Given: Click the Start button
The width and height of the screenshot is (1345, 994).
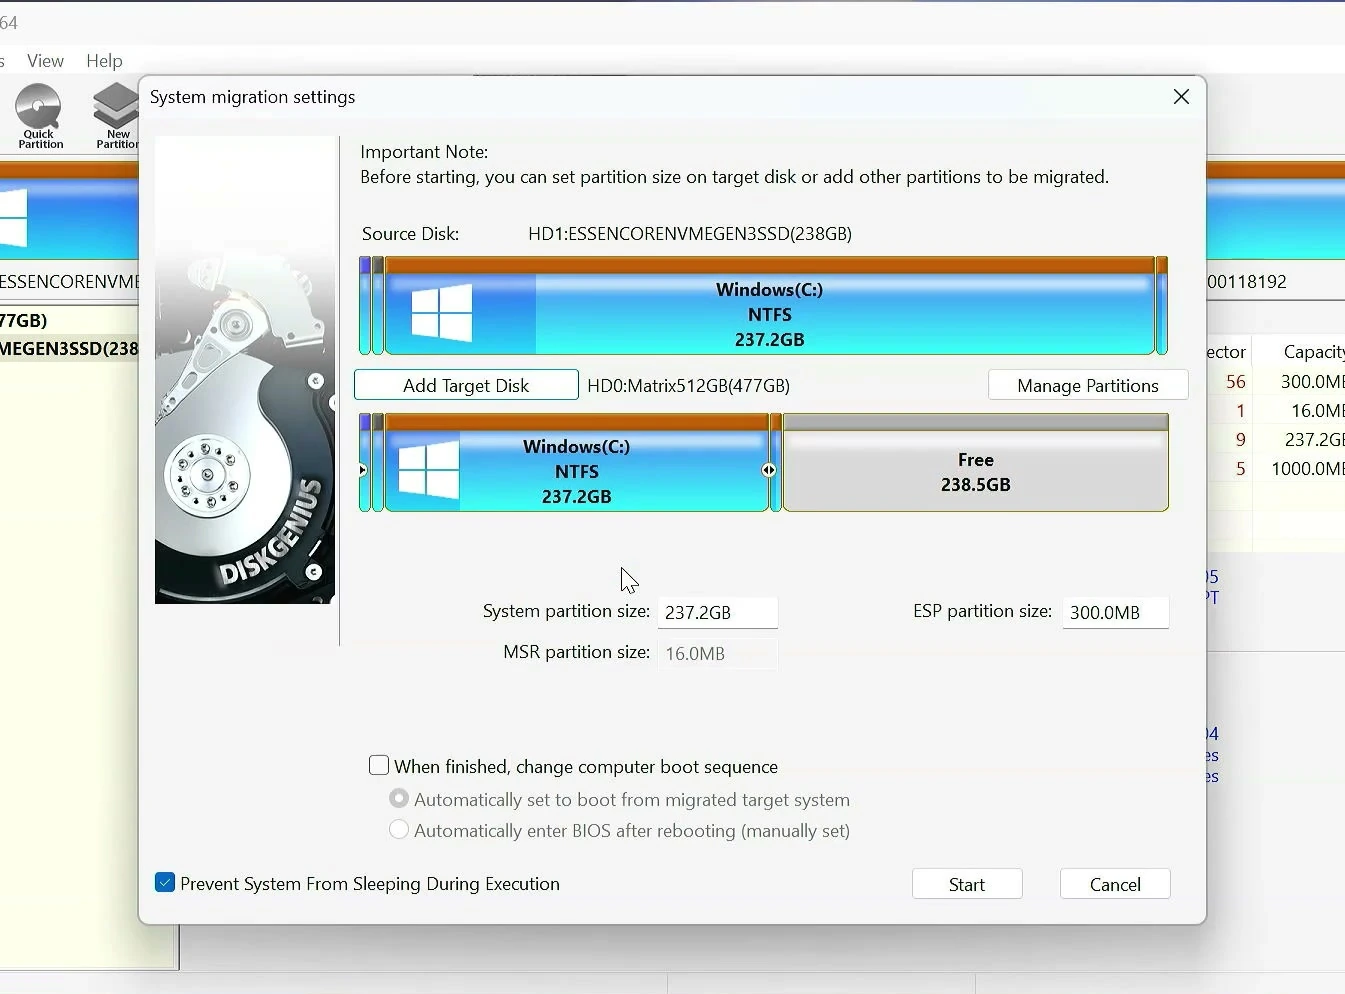Looking at the screenshot, I should coord(967,884).
